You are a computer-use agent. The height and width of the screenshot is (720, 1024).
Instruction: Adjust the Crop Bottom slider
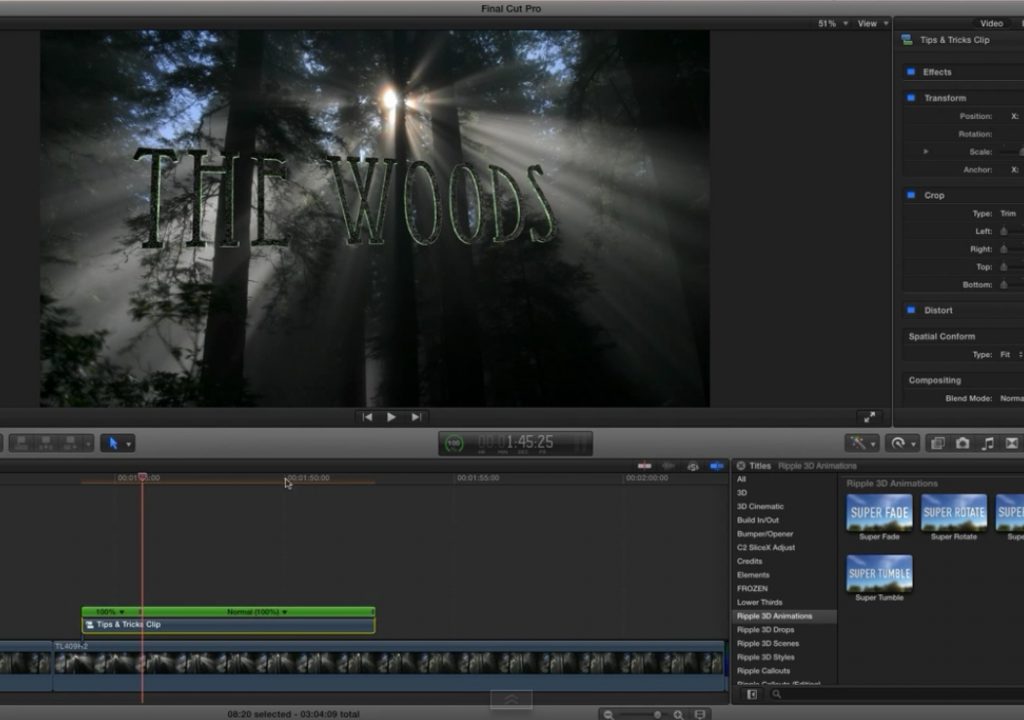1004,285
